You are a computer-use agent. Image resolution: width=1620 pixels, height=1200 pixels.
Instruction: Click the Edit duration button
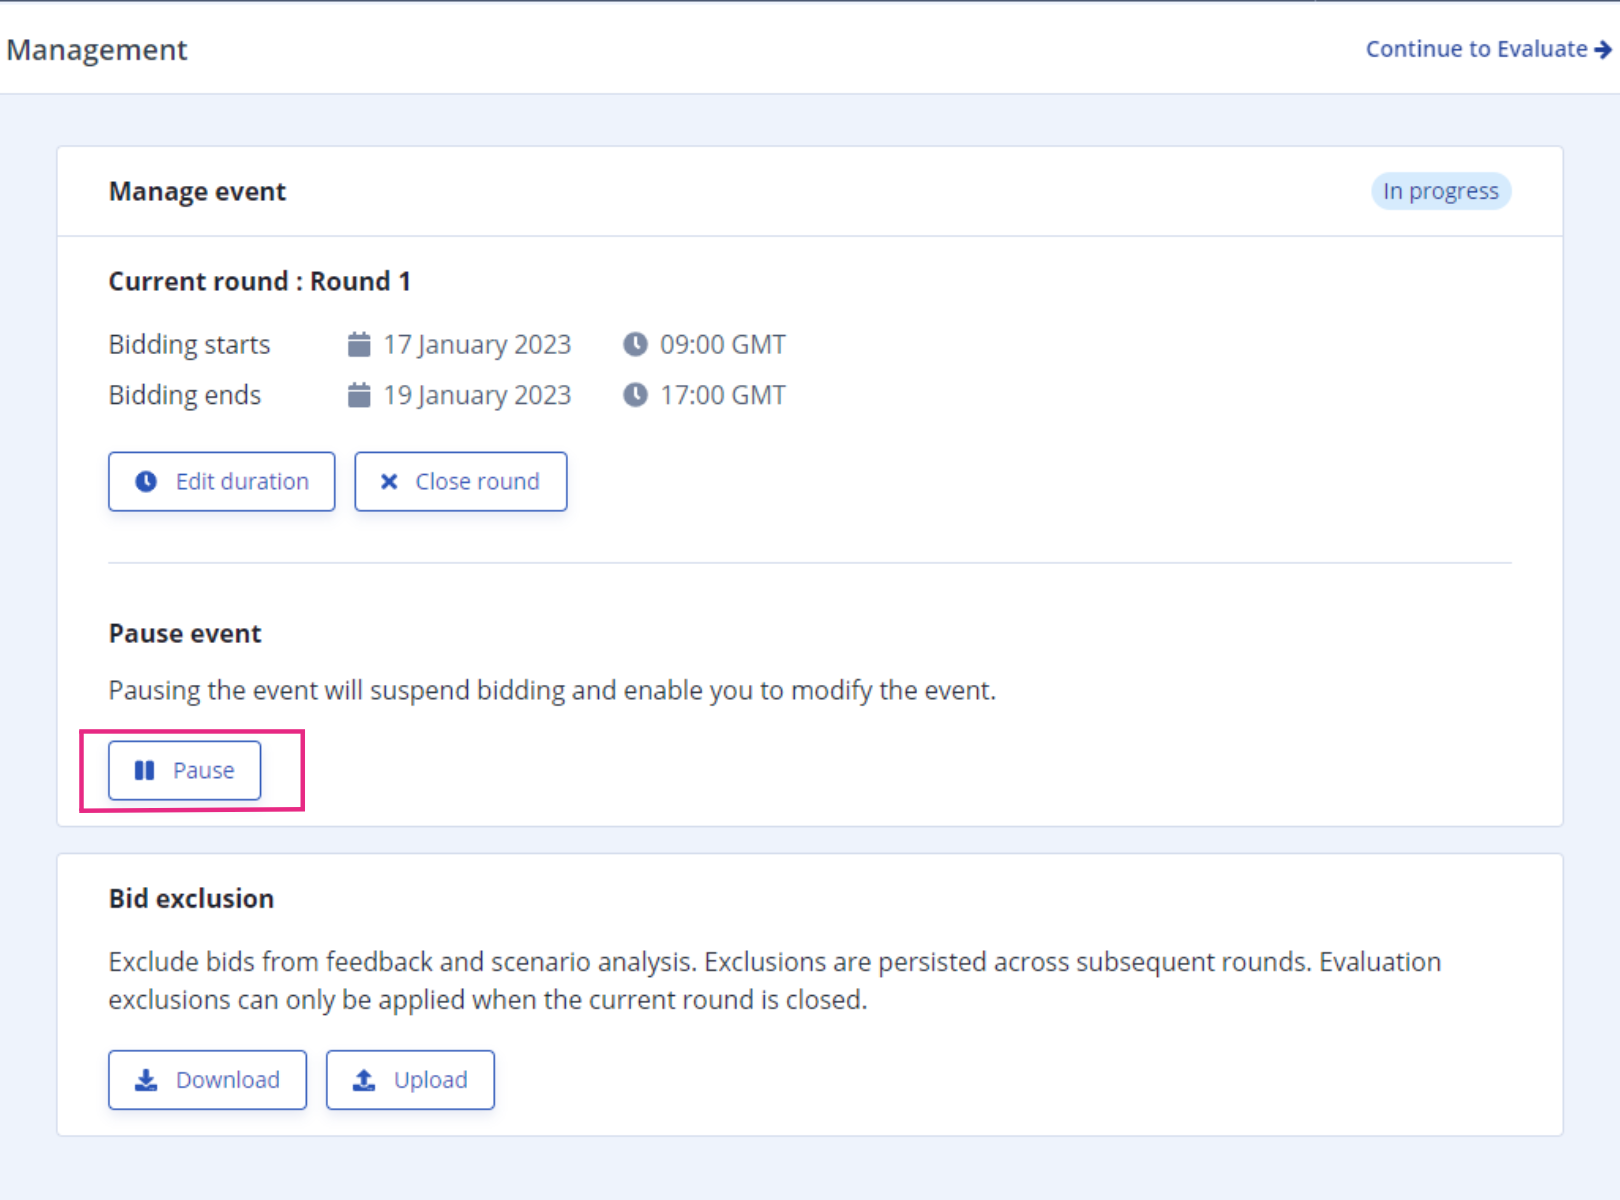click(221, 481)
